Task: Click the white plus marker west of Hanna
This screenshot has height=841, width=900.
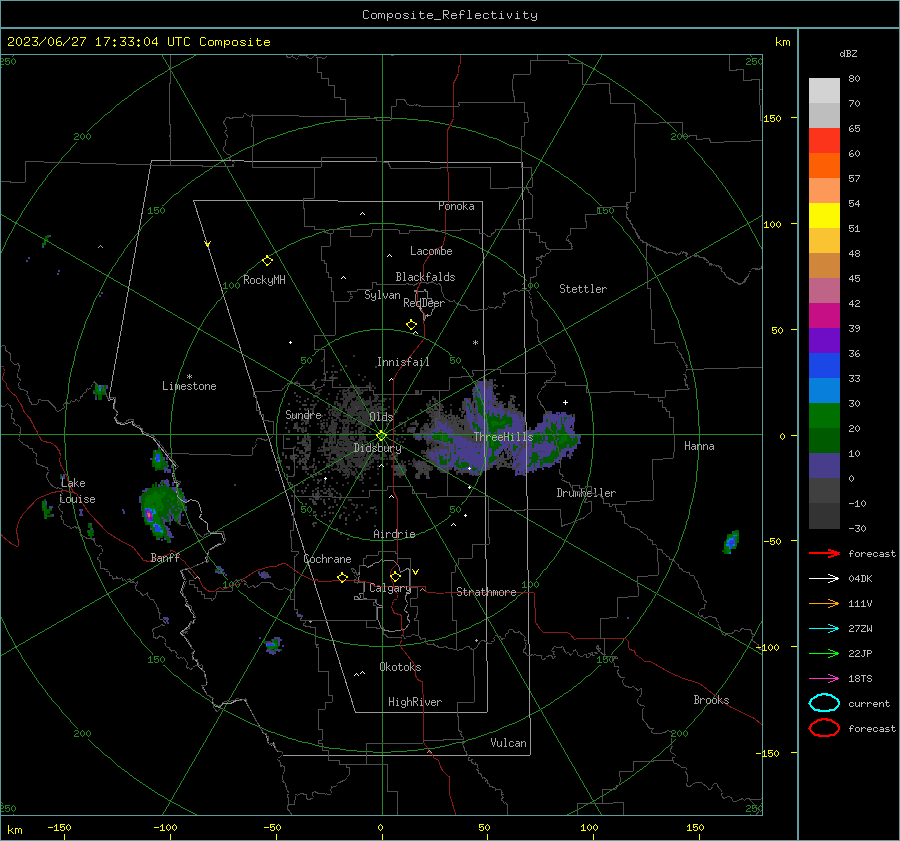Action: pyautogui.click(x=565, y=402)
